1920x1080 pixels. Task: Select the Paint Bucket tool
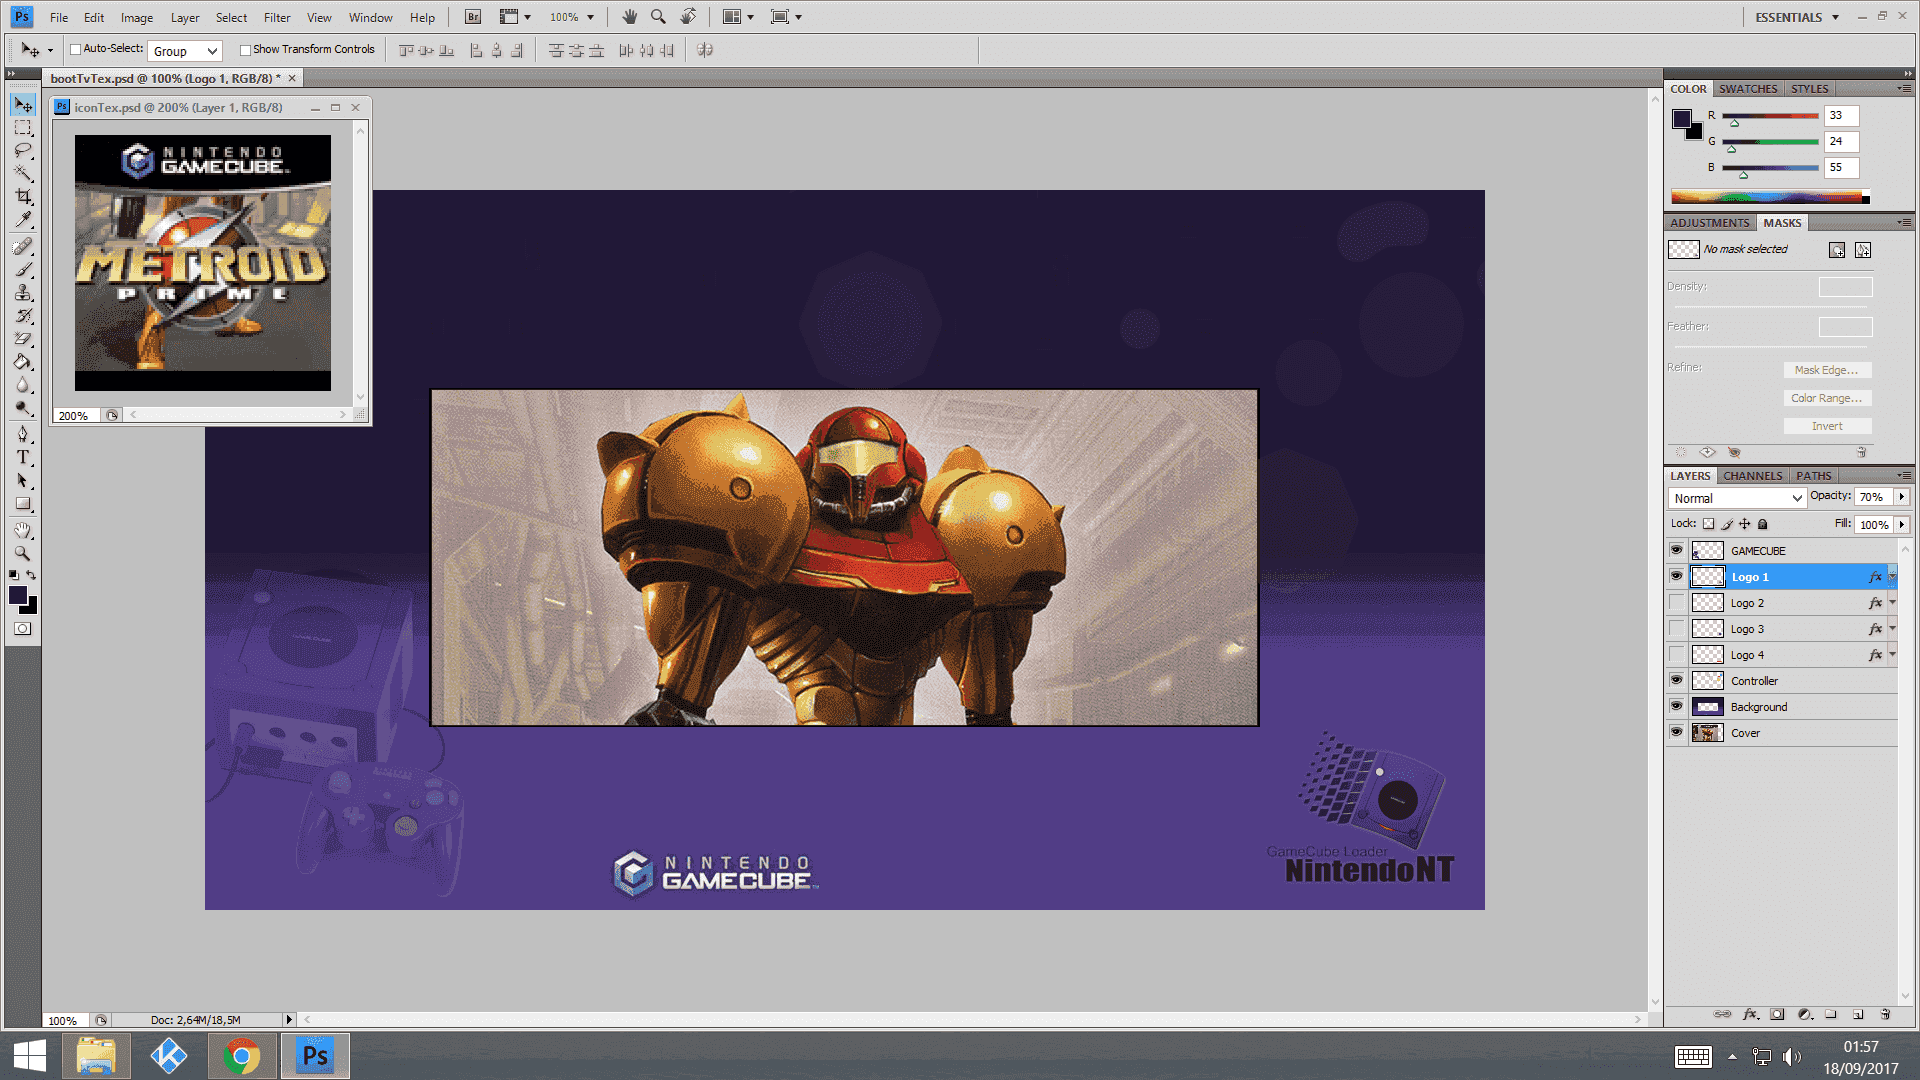23,362
